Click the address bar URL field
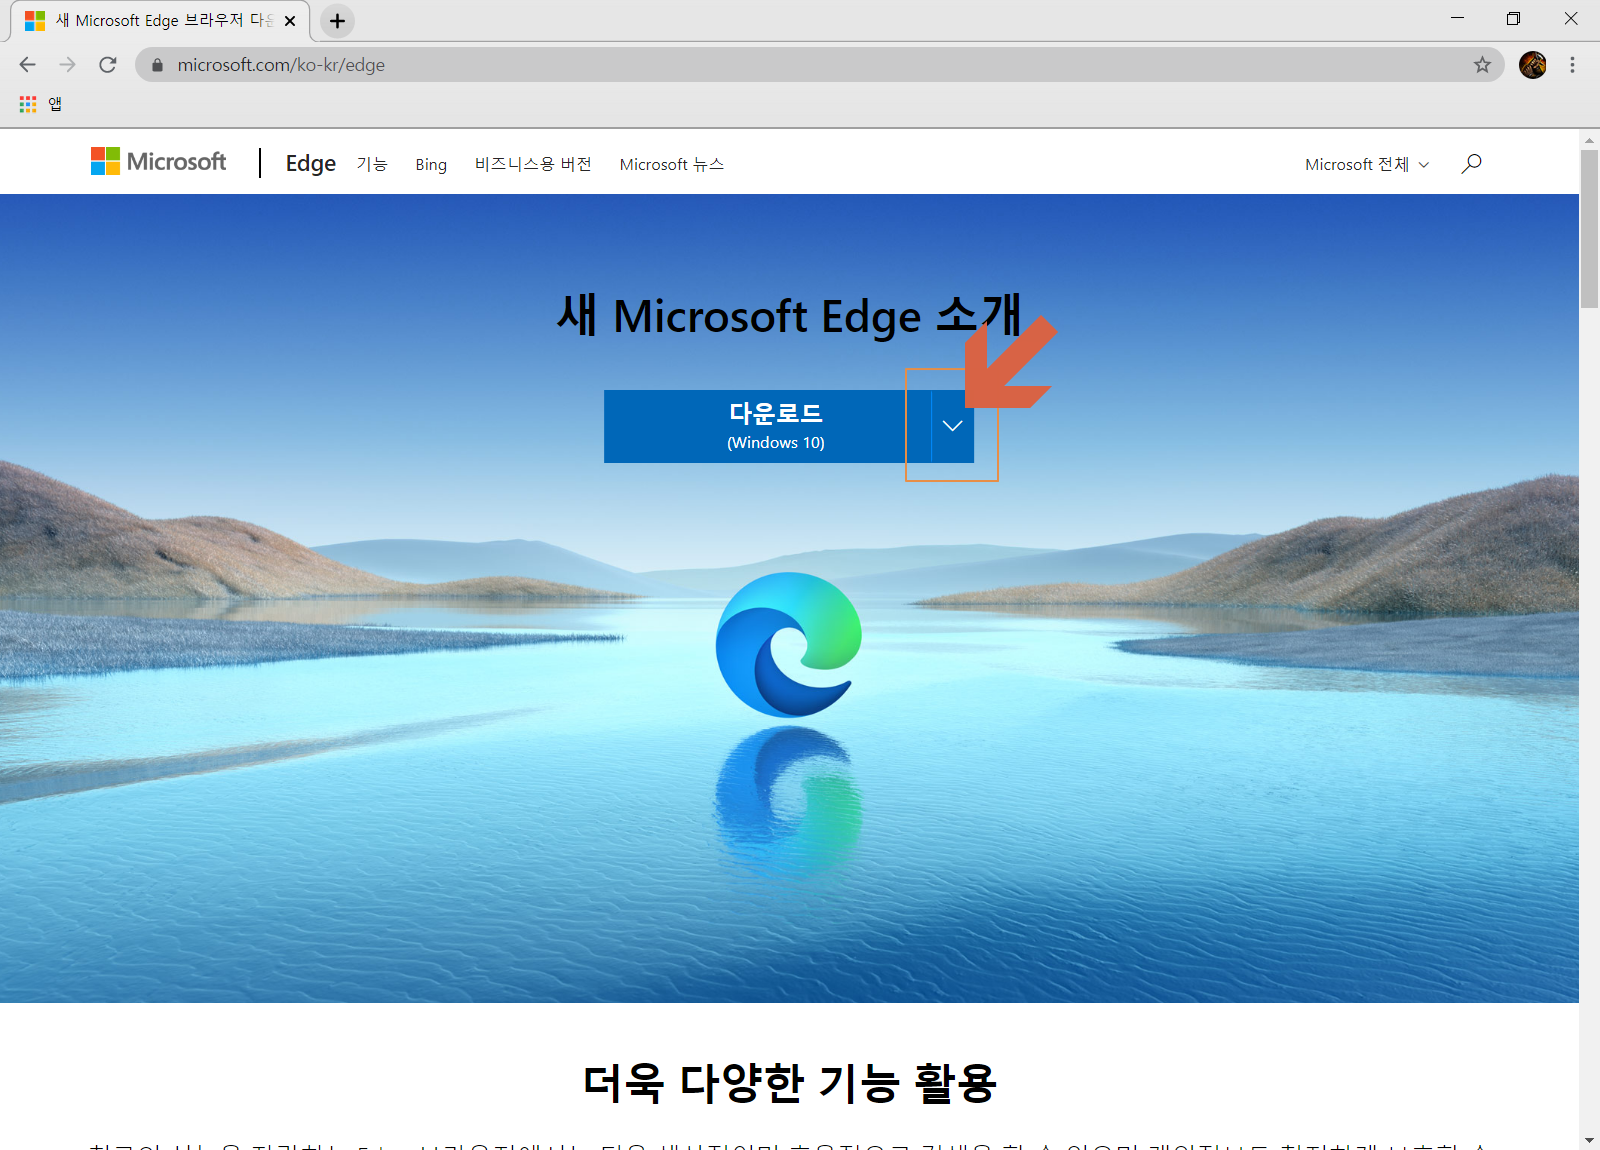 [820, 65]
